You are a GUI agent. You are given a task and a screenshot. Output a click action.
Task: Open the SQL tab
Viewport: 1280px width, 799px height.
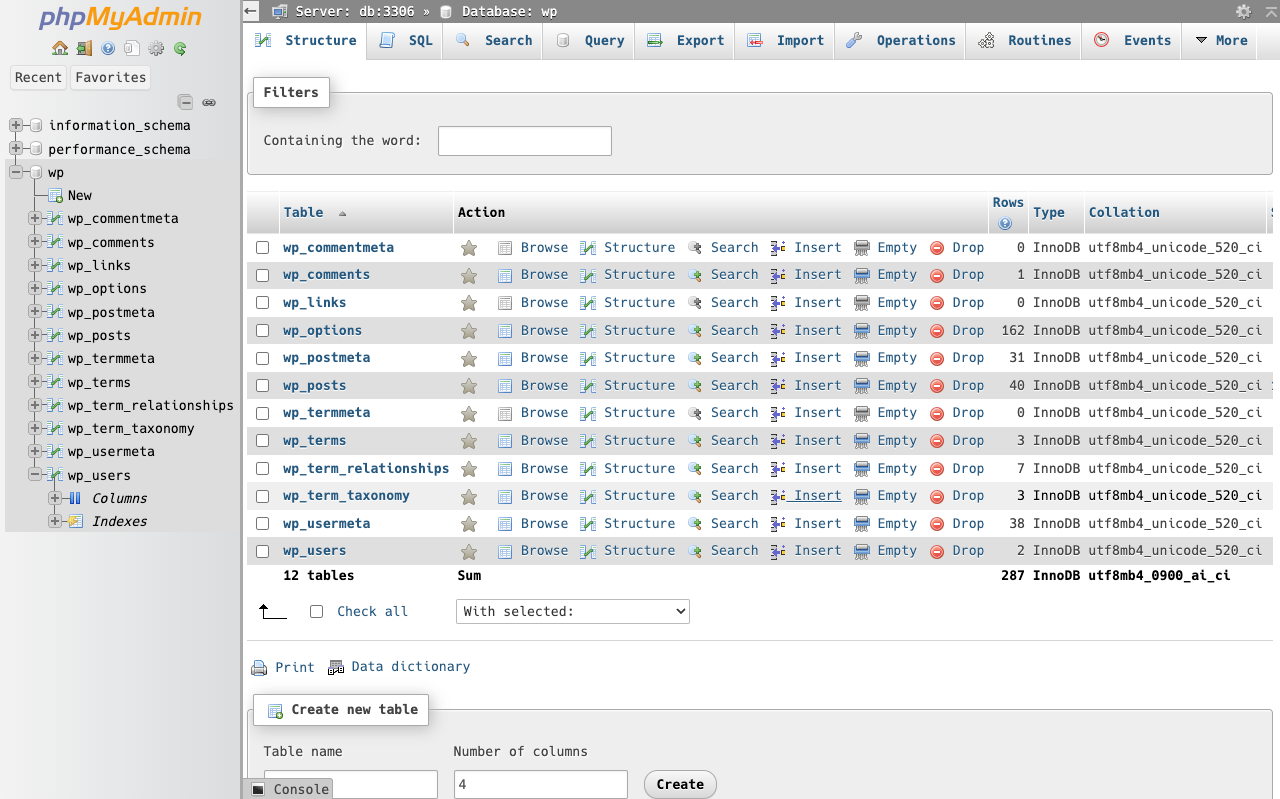tap(406, 41)
